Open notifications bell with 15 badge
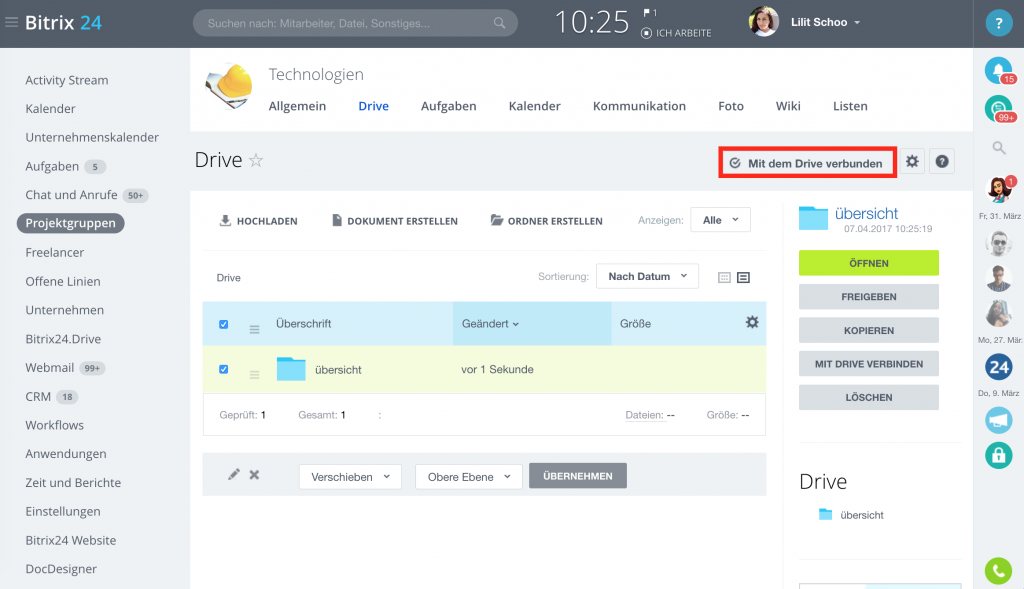1024x589 pixels. (999, 71)
